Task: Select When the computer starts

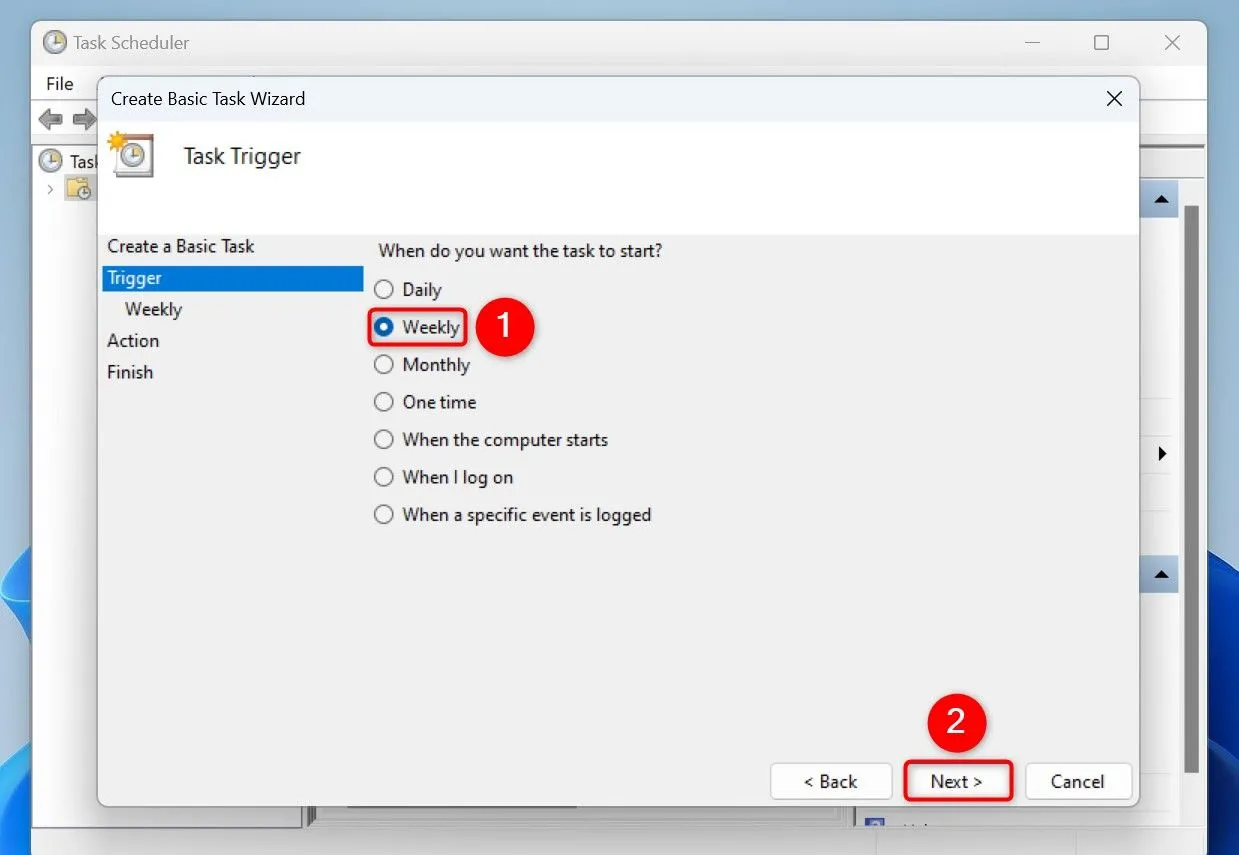Action: (384, 440)
